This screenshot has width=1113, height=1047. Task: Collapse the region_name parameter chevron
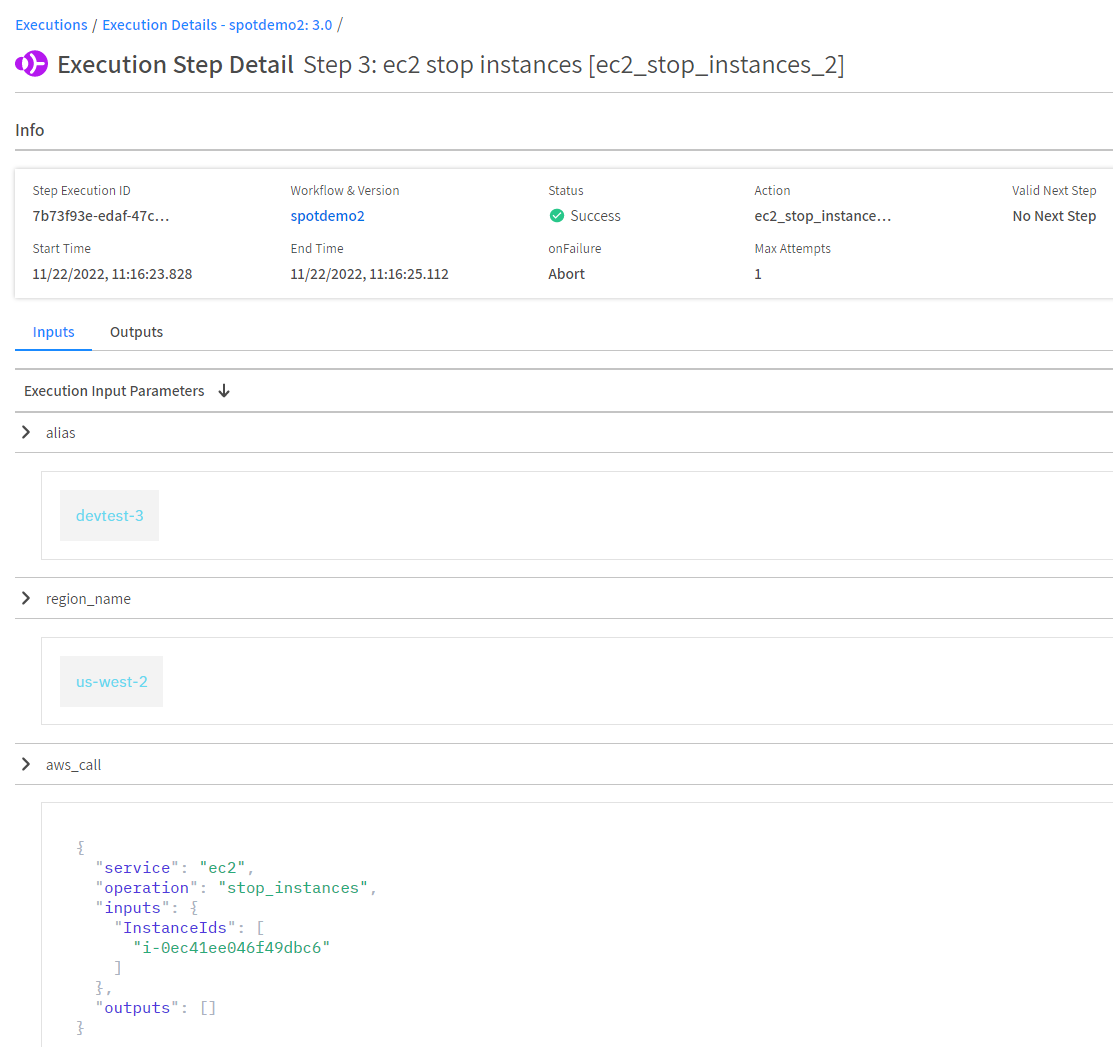click(x=27, y=599)
